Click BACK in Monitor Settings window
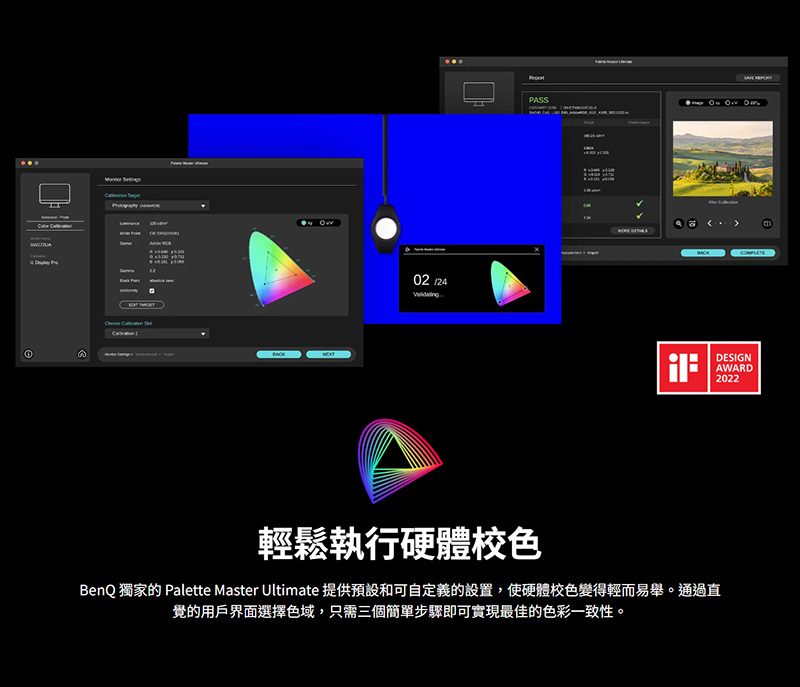 tap(279, 354)
